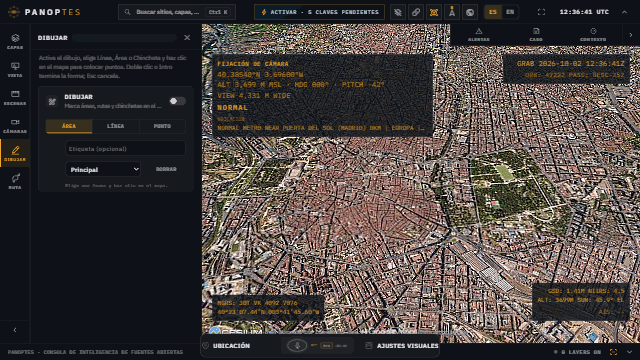Enter fullscreen with the expand-corners icon

(541, 12)
